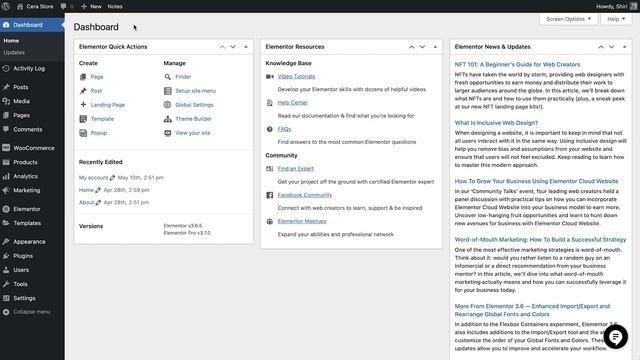Viewport: 640px width, 360px height.
Task: Move Elementor Quick Actions panel up
Action: tap(222, 47)
